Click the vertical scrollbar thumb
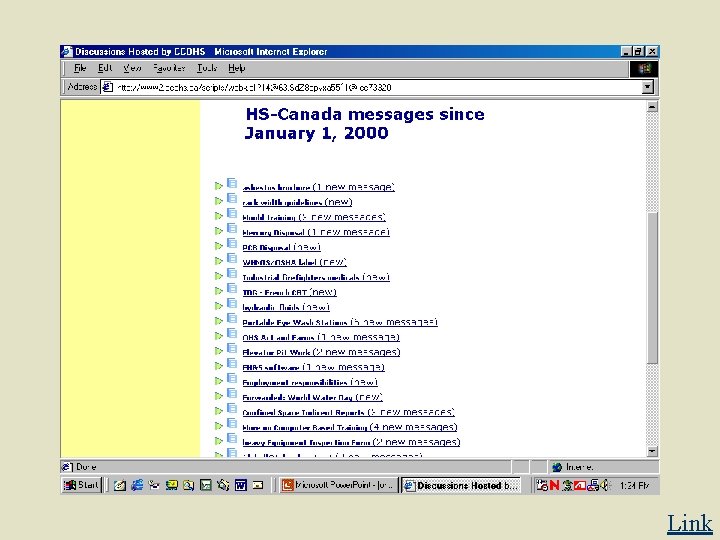 652,288
